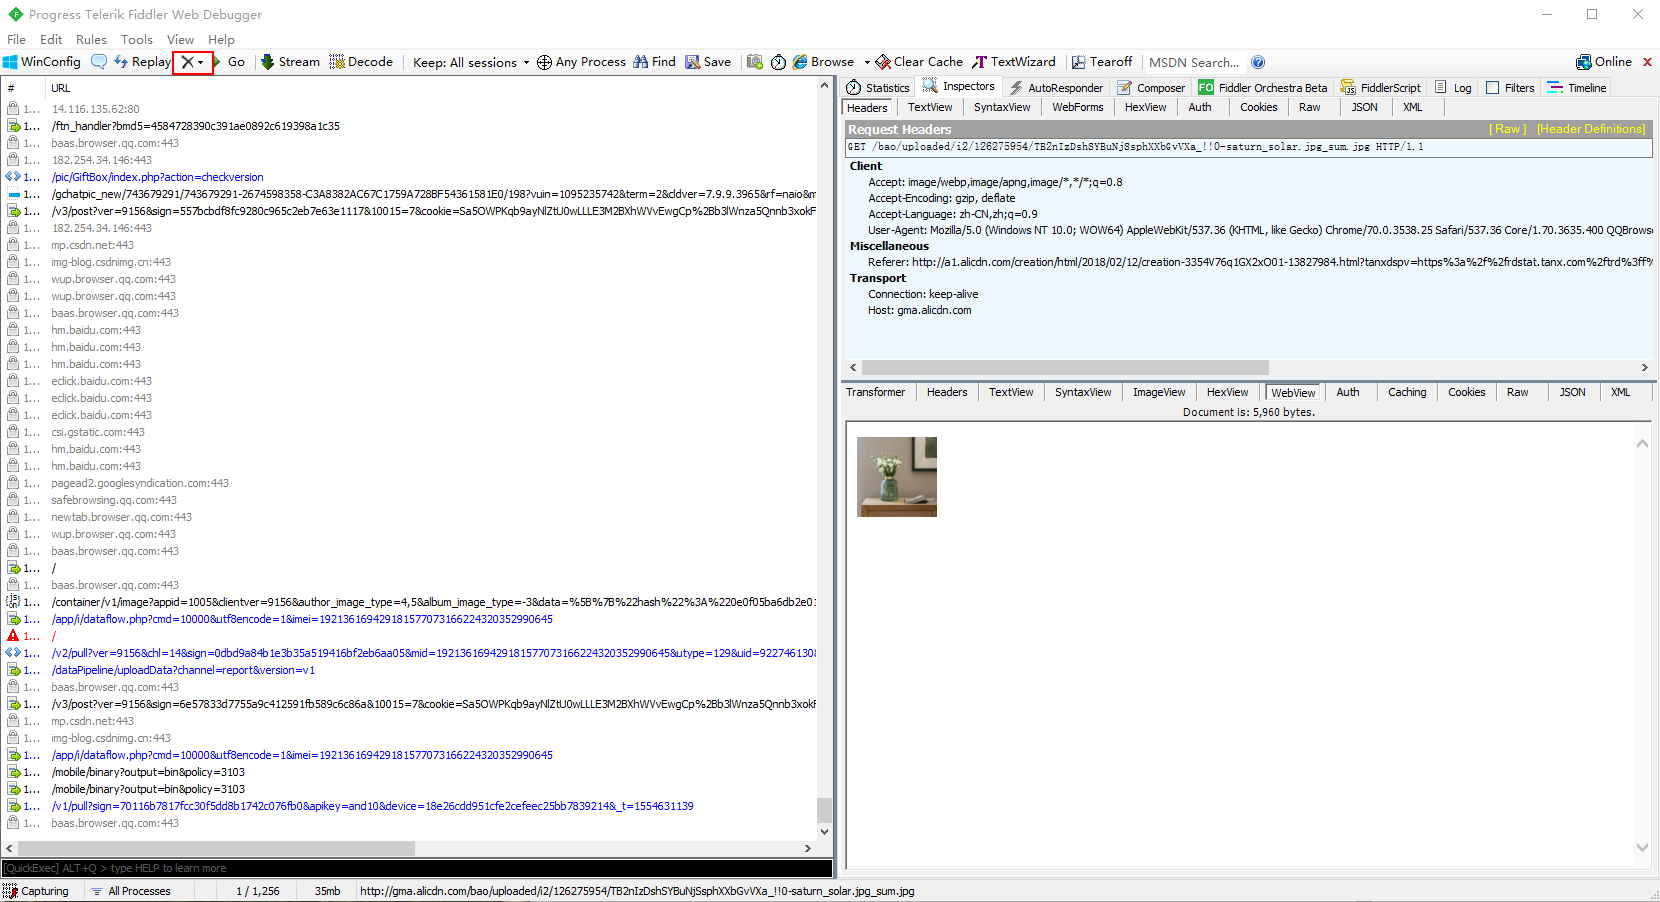Switch to the AutoResponder tab
The image size is (1660, 902).
(x=1056, y=88)
